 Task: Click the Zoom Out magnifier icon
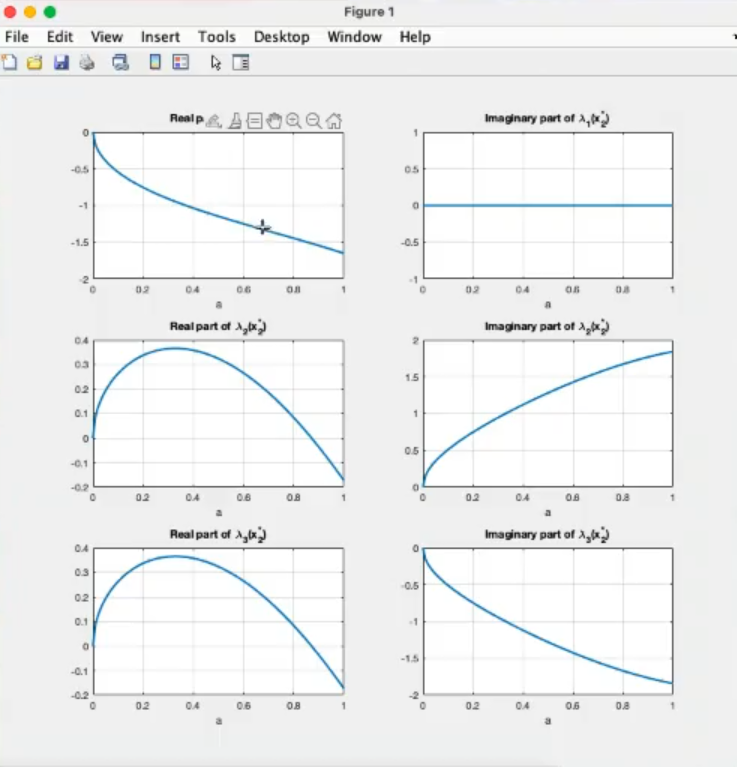314,121
